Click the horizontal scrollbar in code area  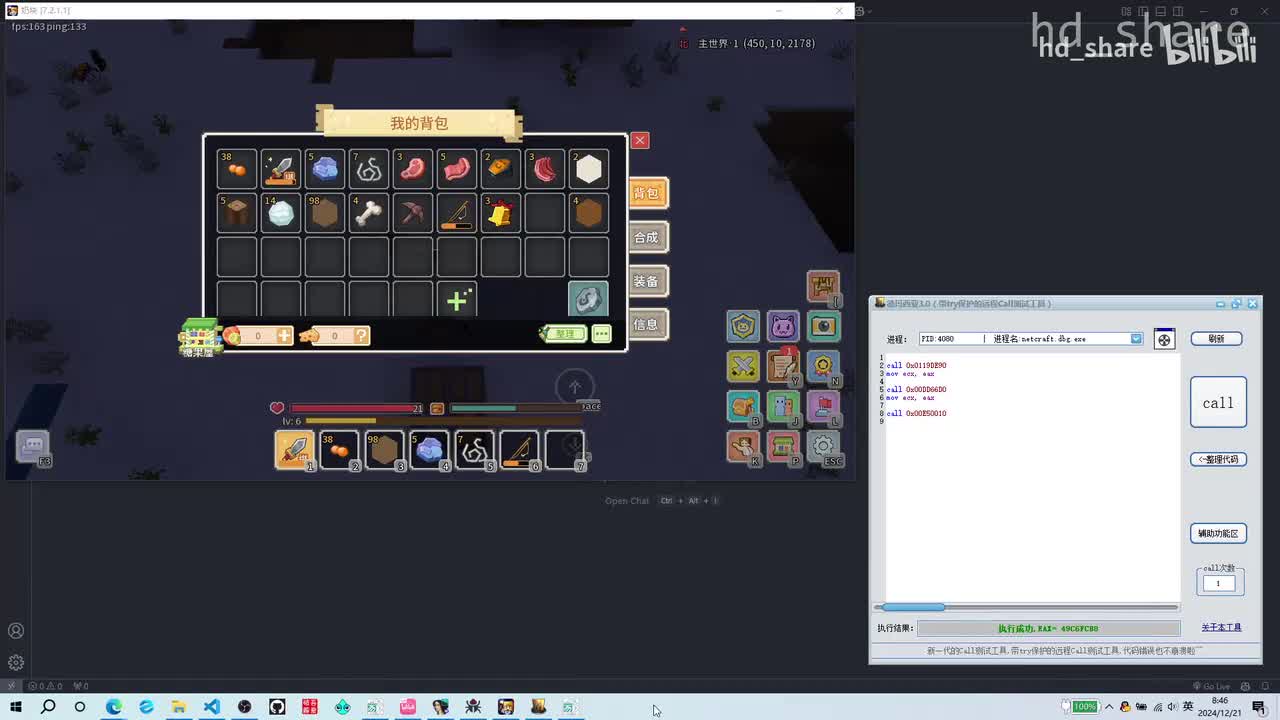(1026, 607)
